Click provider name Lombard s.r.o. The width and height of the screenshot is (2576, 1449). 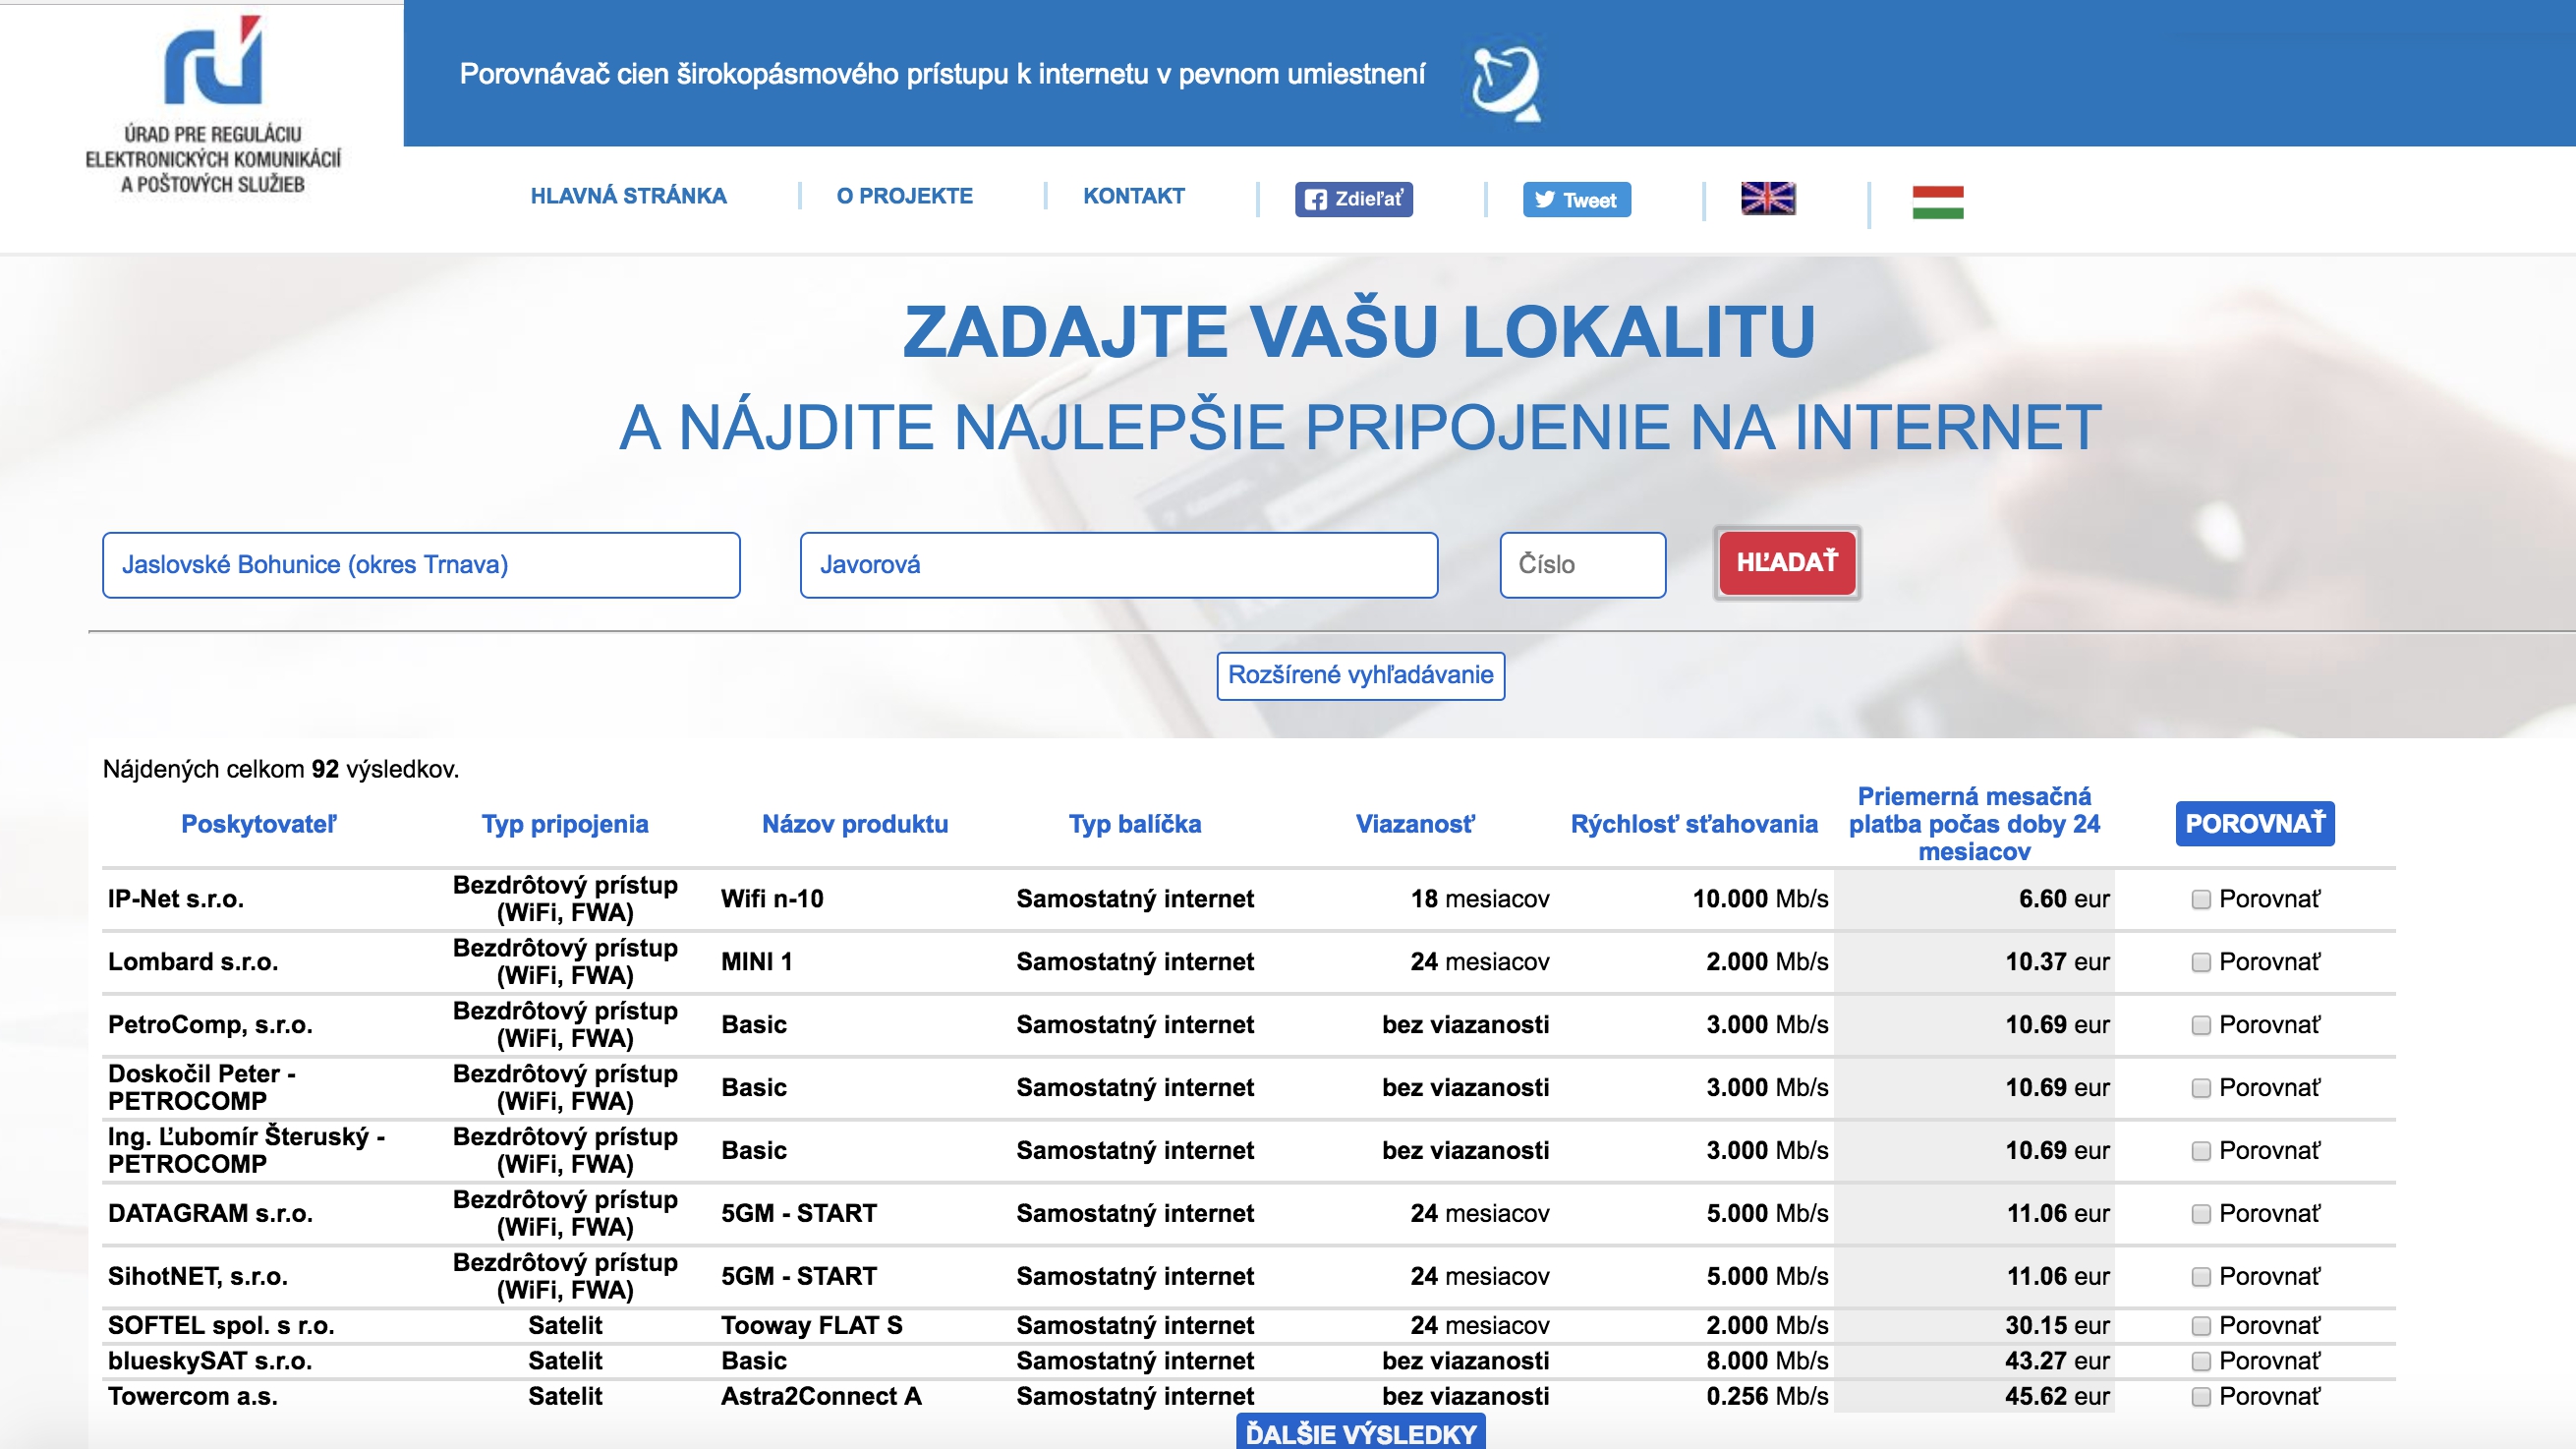tap(193, 961)
